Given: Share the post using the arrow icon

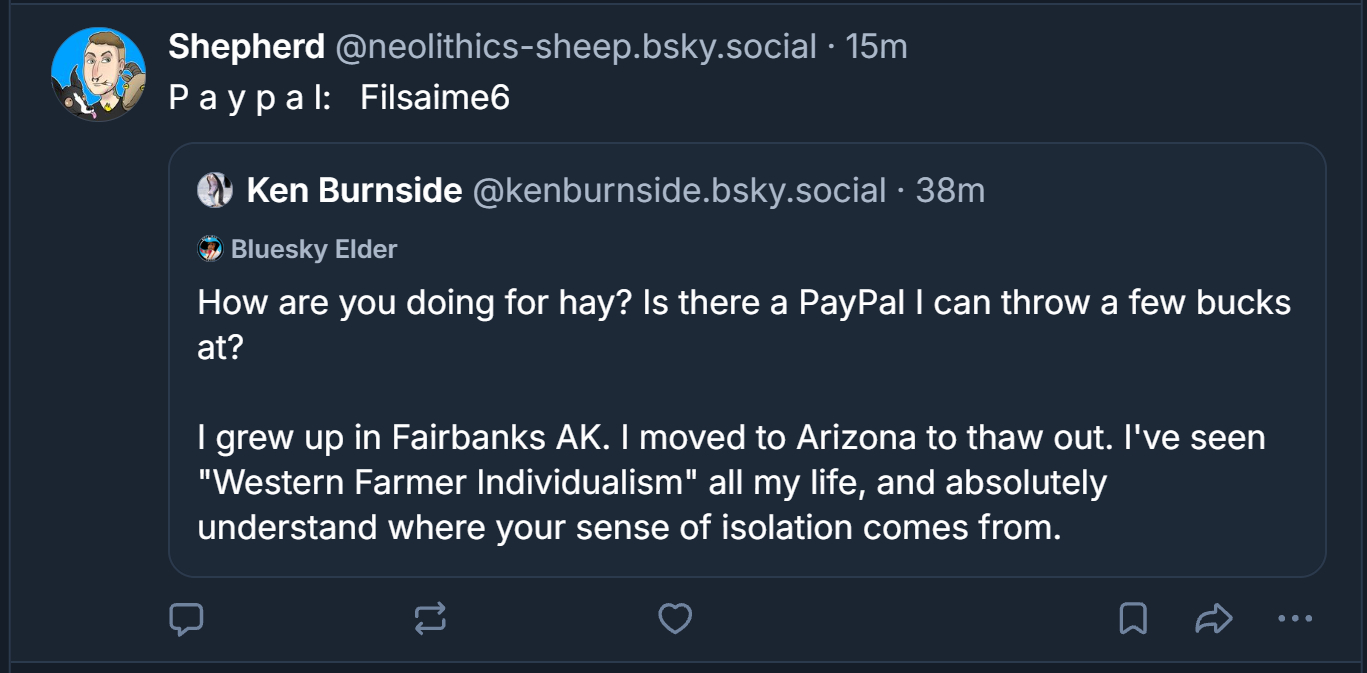Looking at the screenshot, I should [x=1213, y=620].
